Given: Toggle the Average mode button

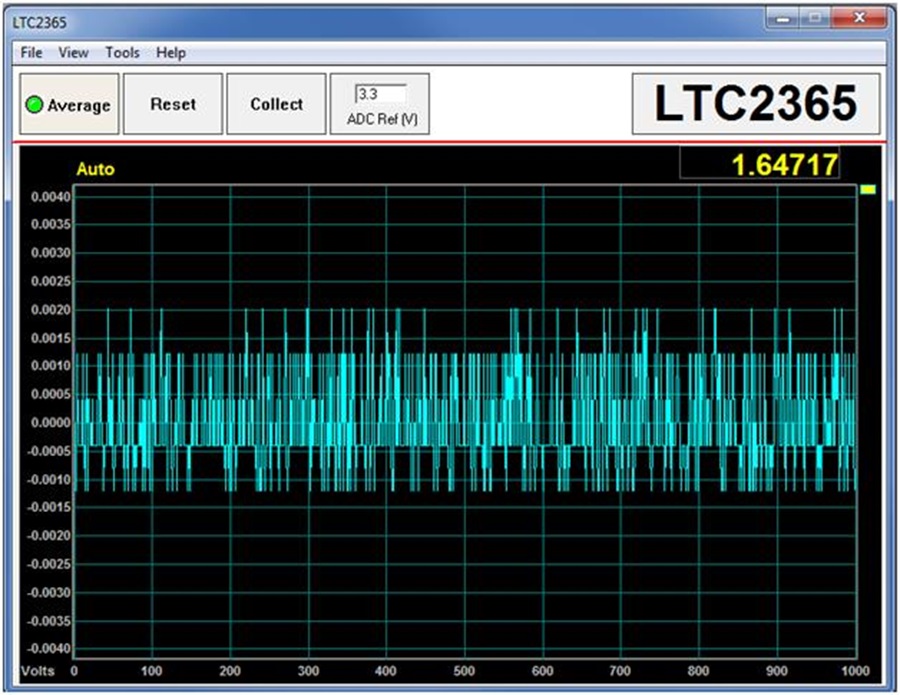Looking at the screenshot, I should point(70,104).
